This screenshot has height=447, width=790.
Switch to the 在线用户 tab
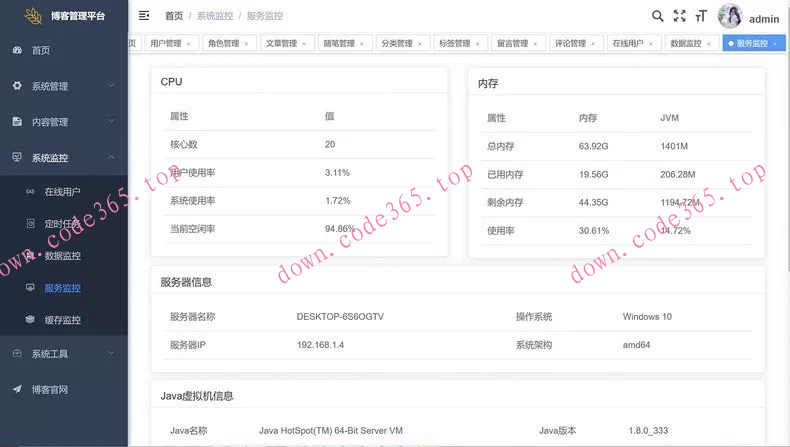628,43
